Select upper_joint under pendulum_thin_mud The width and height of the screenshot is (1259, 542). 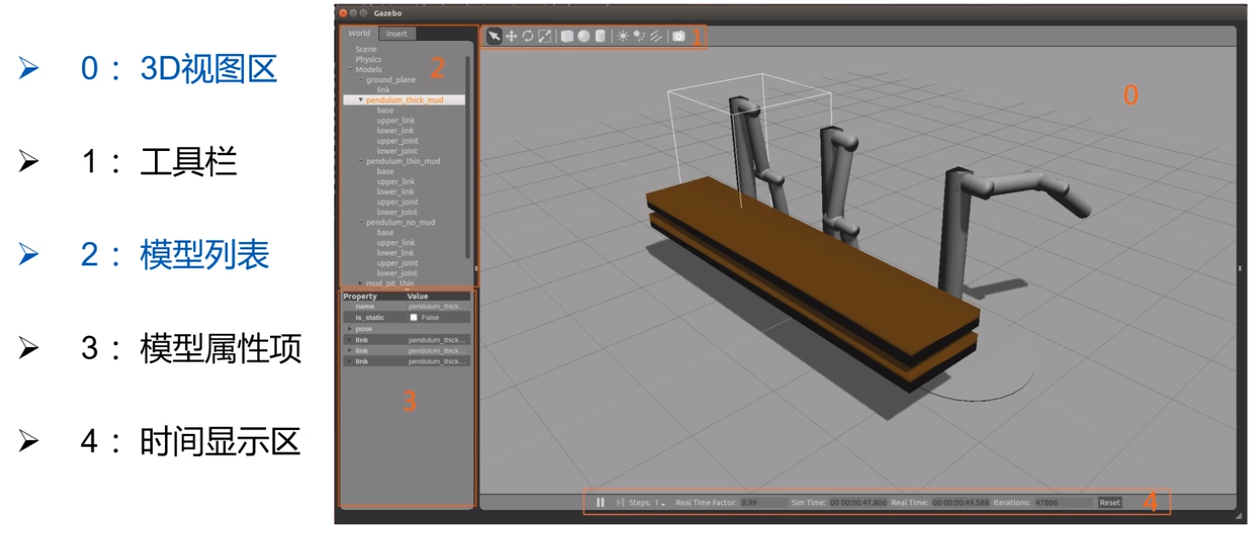coord(397,202)
